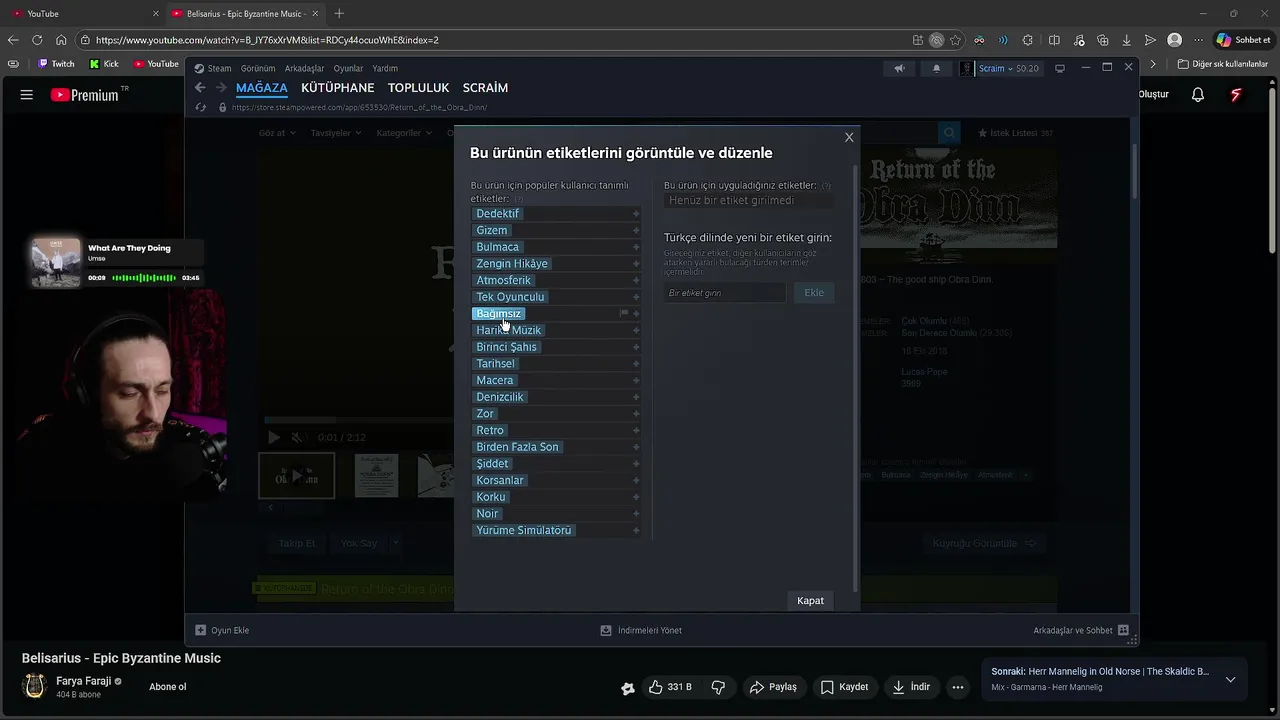Click the plus icon beside Denizcilik
Image resolution: width=1280 pixels, height=720 pixels.
point(636,397)
